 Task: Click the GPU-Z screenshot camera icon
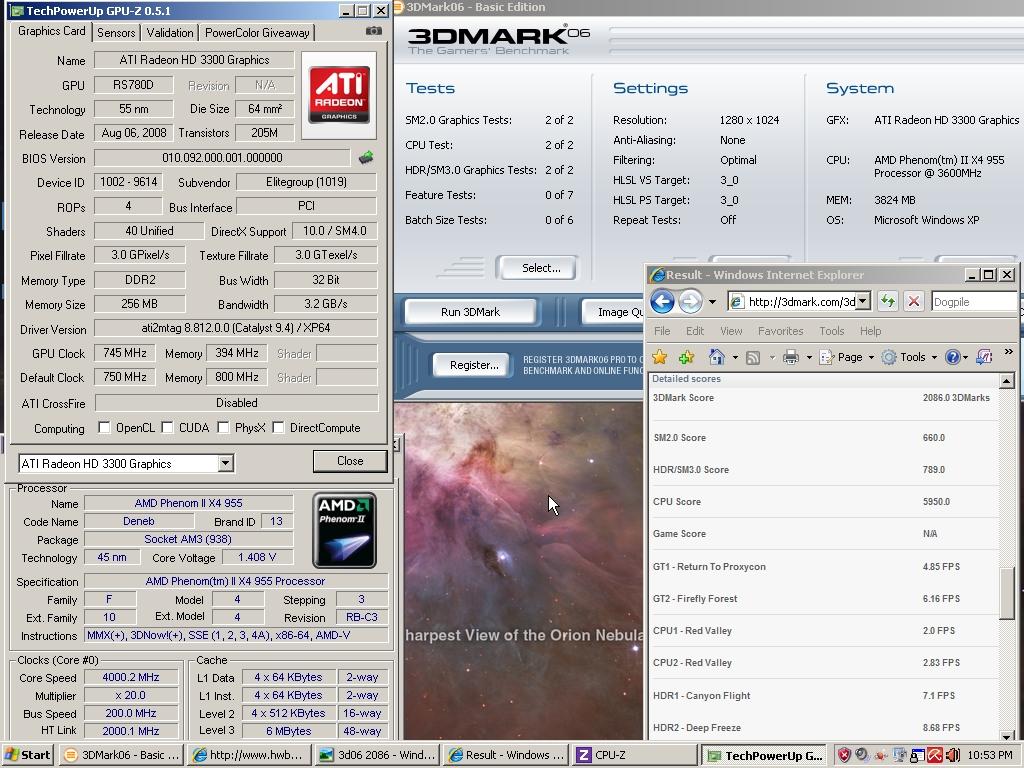373,31
